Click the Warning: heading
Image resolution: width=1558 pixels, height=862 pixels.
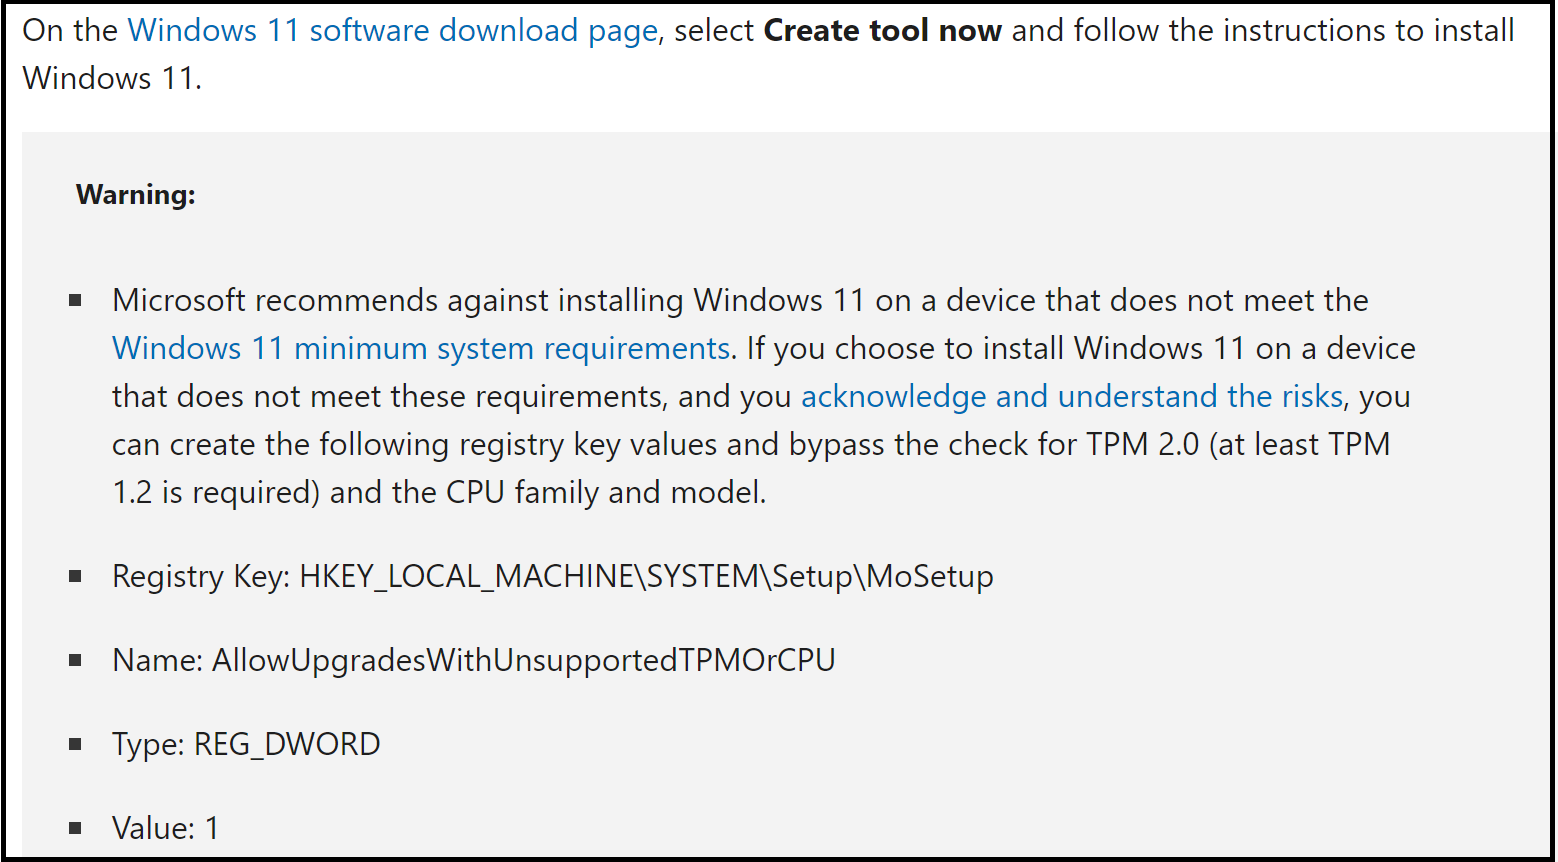tap(136, 194)
